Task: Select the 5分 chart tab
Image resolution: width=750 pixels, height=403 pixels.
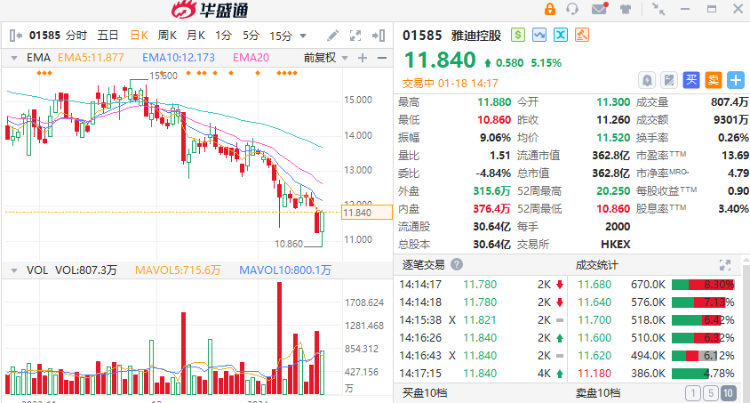Action: click(x=251, y=35)
